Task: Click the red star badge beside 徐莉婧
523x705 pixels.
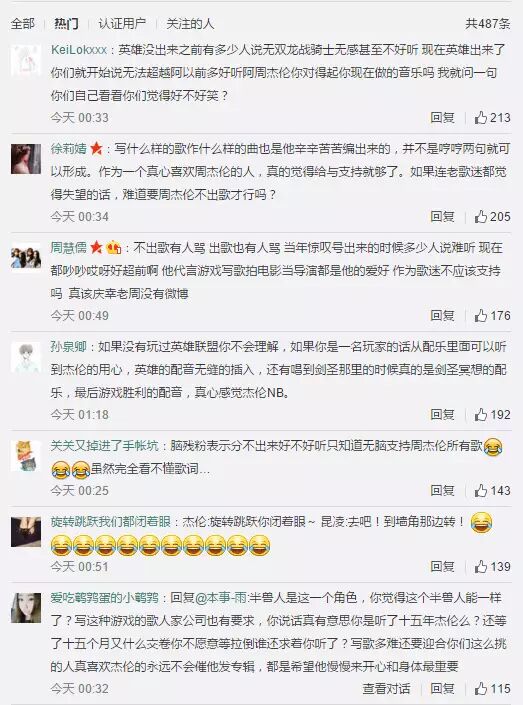Action: pyautogui.click(x=96, y=148)
